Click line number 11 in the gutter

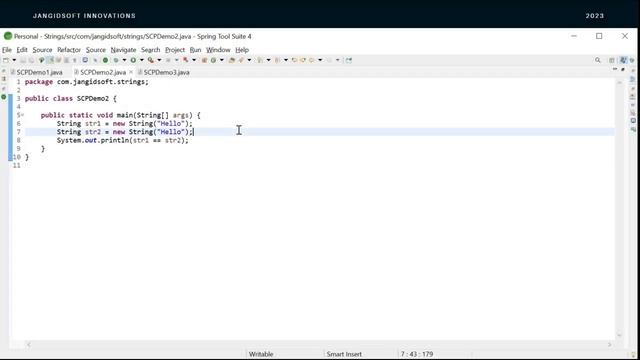click(x=16, y=165)
